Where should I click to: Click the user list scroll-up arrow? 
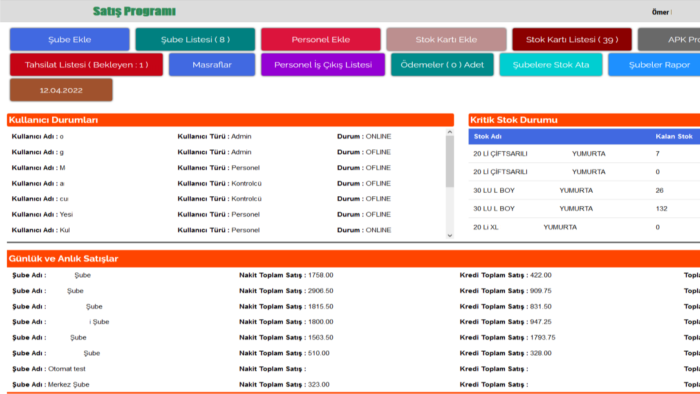450,132
